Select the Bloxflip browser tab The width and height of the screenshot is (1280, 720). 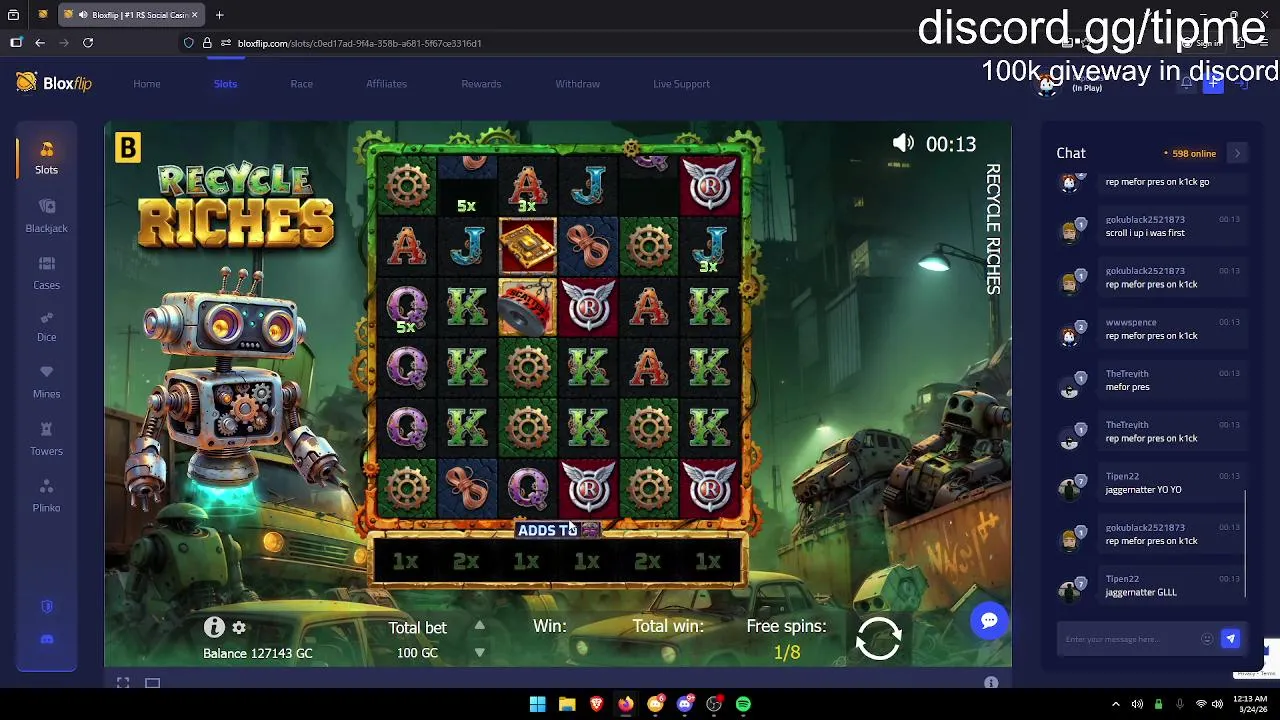(x=130, y=15)
